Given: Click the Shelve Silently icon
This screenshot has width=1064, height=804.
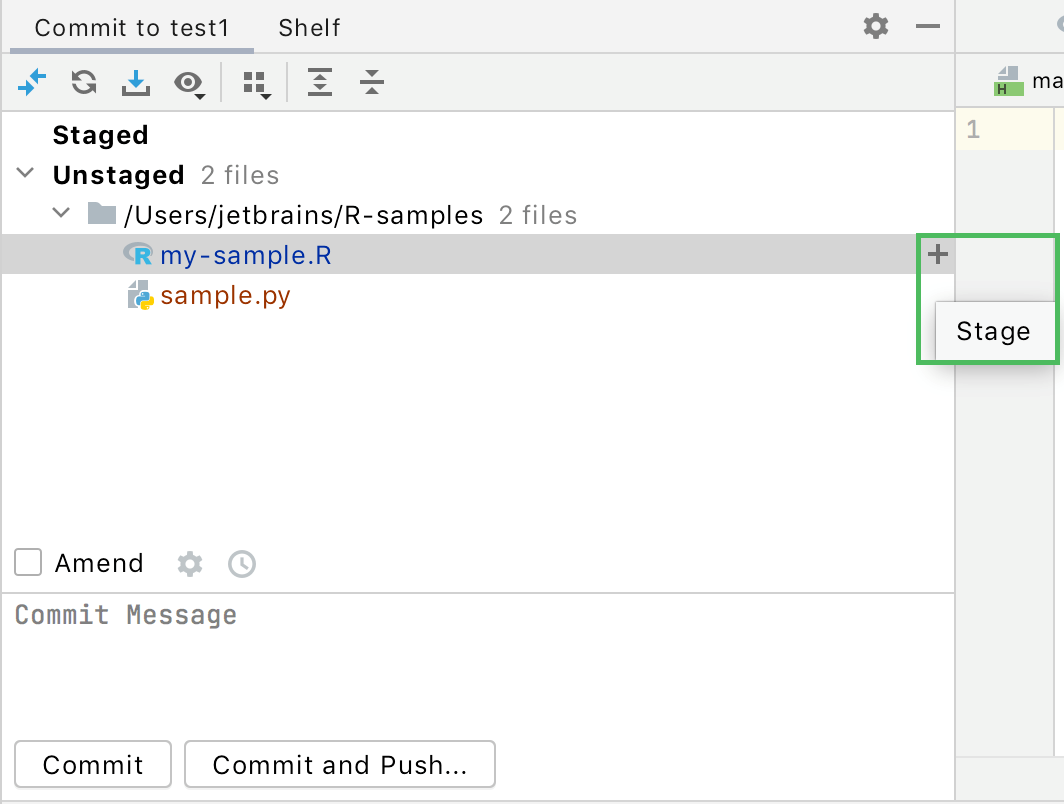Looking at the screenshot, I should 136,82.
